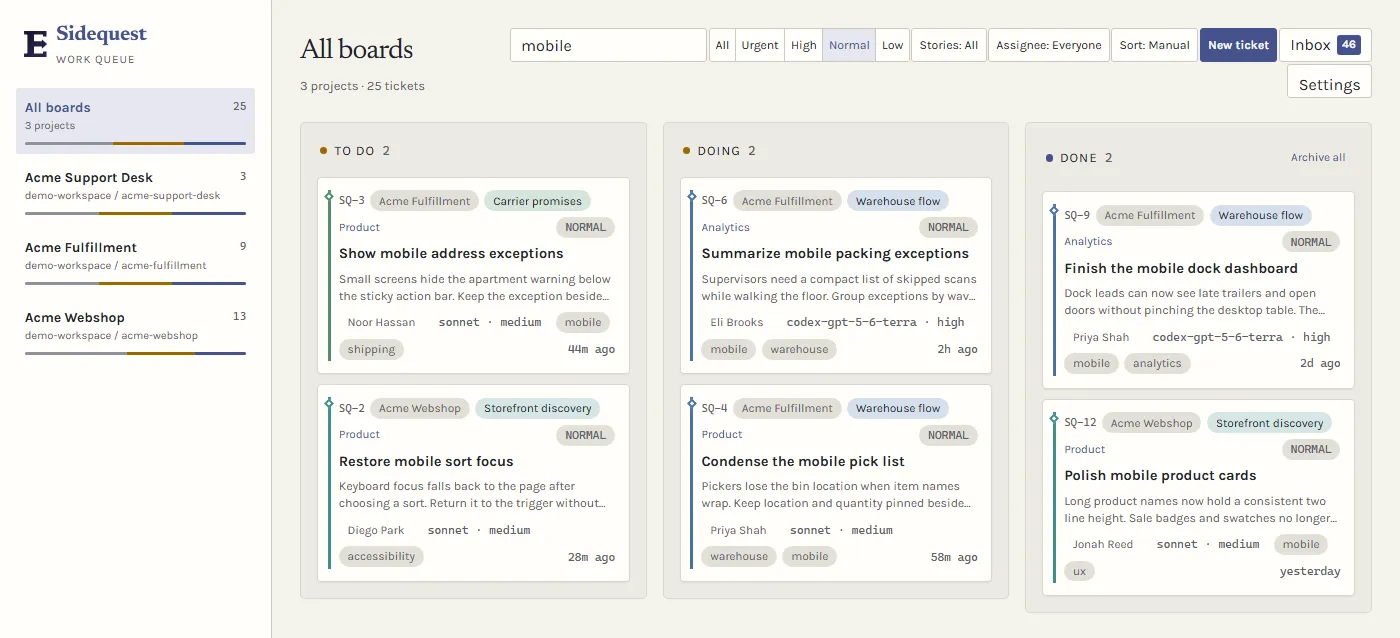This screenshot has width=1400, height=638.
Task: Click Acme Fulfillment chip on SQ-6
Action: coord(787,201)
